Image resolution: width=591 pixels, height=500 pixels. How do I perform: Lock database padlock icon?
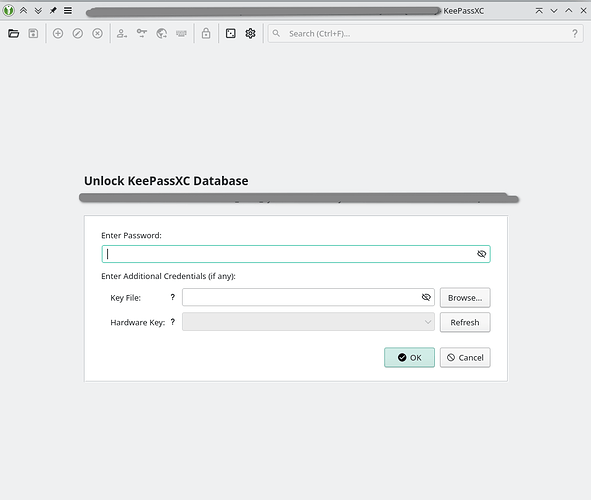pos(206,34)
